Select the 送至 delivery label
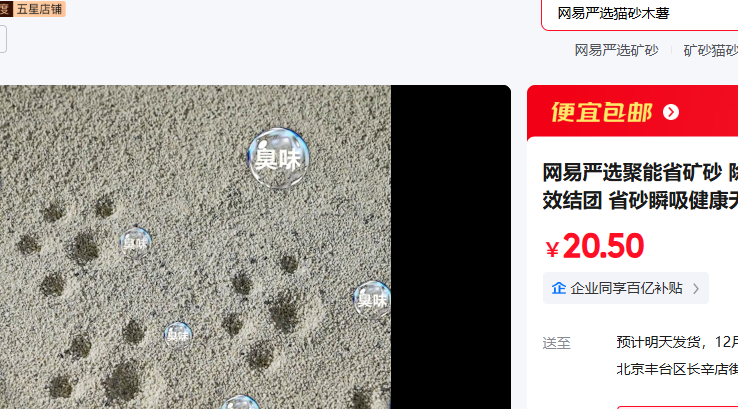 click(x=556, y=343)
